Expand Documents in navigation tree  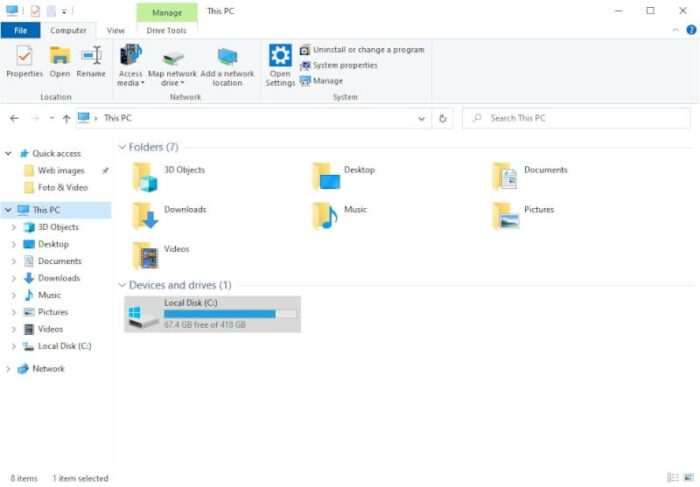coord(13,261)
